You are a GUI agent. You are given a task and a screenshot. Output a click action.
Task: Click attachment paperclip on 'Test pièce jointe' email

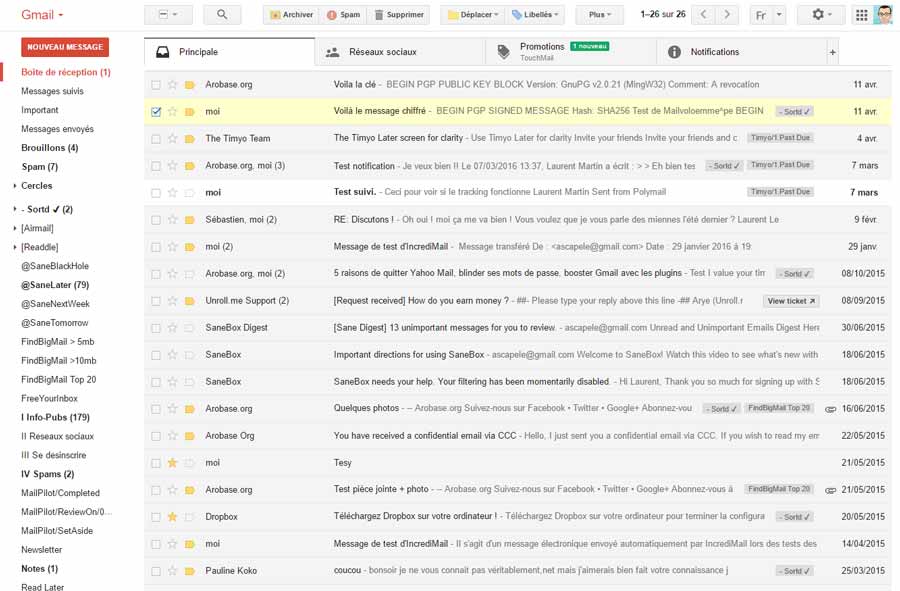click(831, 490)
